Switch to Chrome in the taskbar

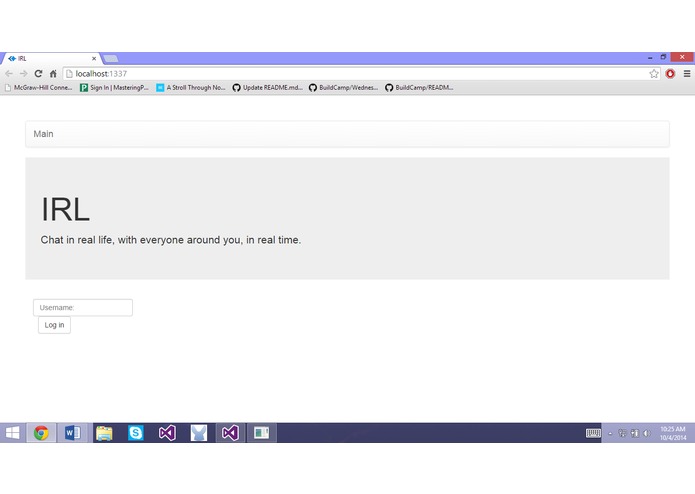click(x=41, y=433)
